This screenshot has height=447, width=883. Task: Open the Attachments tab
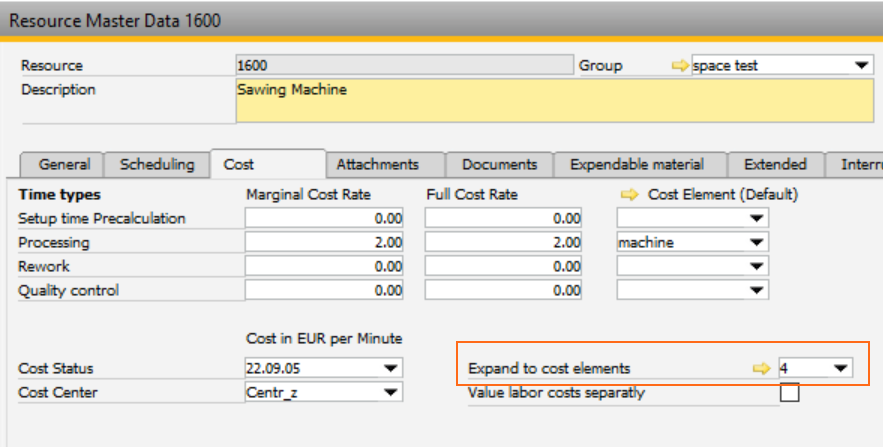(377, 165)
